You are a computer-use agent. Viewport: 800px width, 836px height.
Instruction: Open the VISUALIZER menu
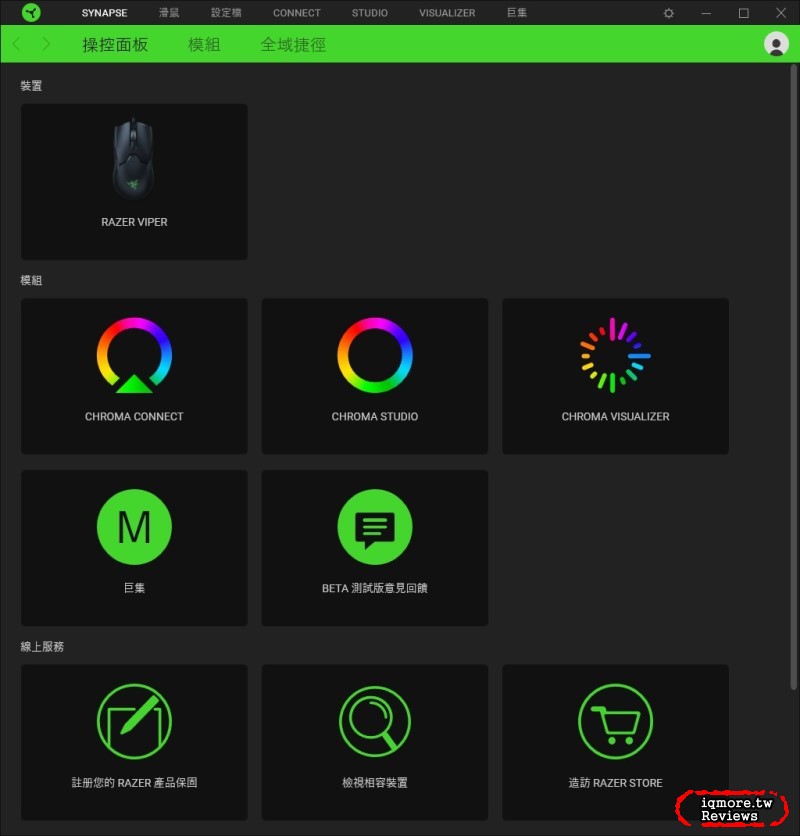pos(446,13)
